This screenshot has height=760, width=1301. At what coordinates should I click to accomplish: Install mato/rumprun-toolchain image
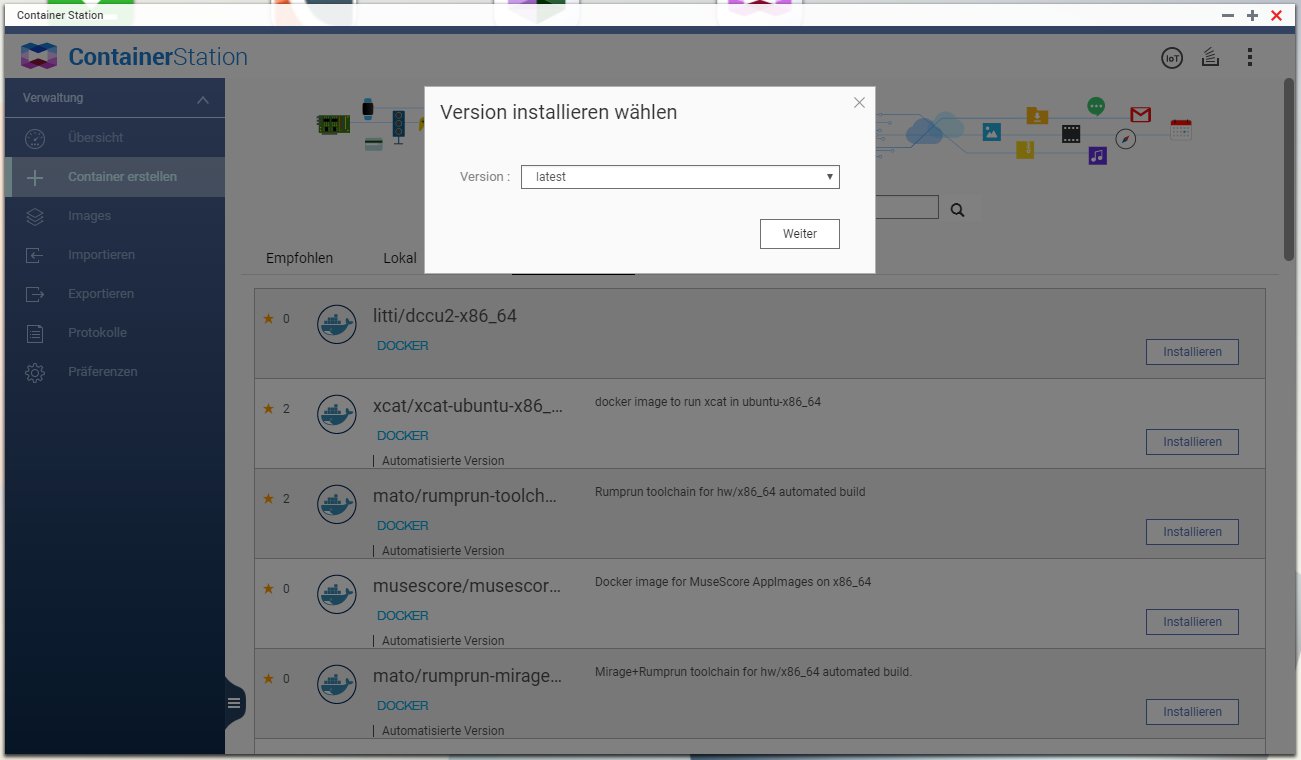pos(1192,532)
